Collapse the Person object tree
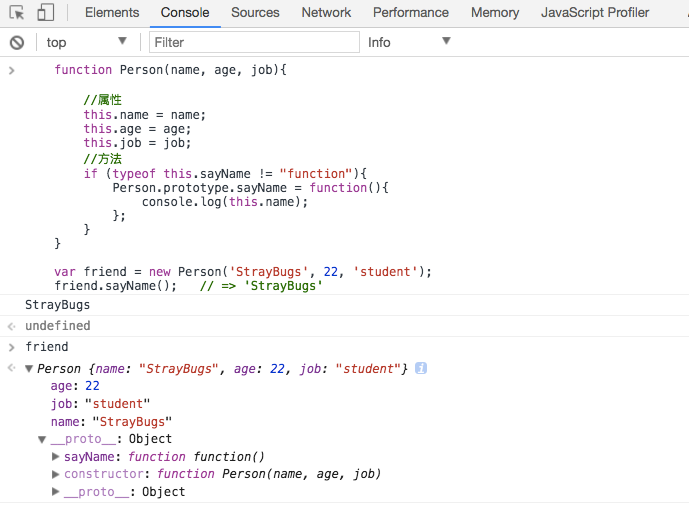The width and height of the screenshot is (689, 505). [29, 369]
